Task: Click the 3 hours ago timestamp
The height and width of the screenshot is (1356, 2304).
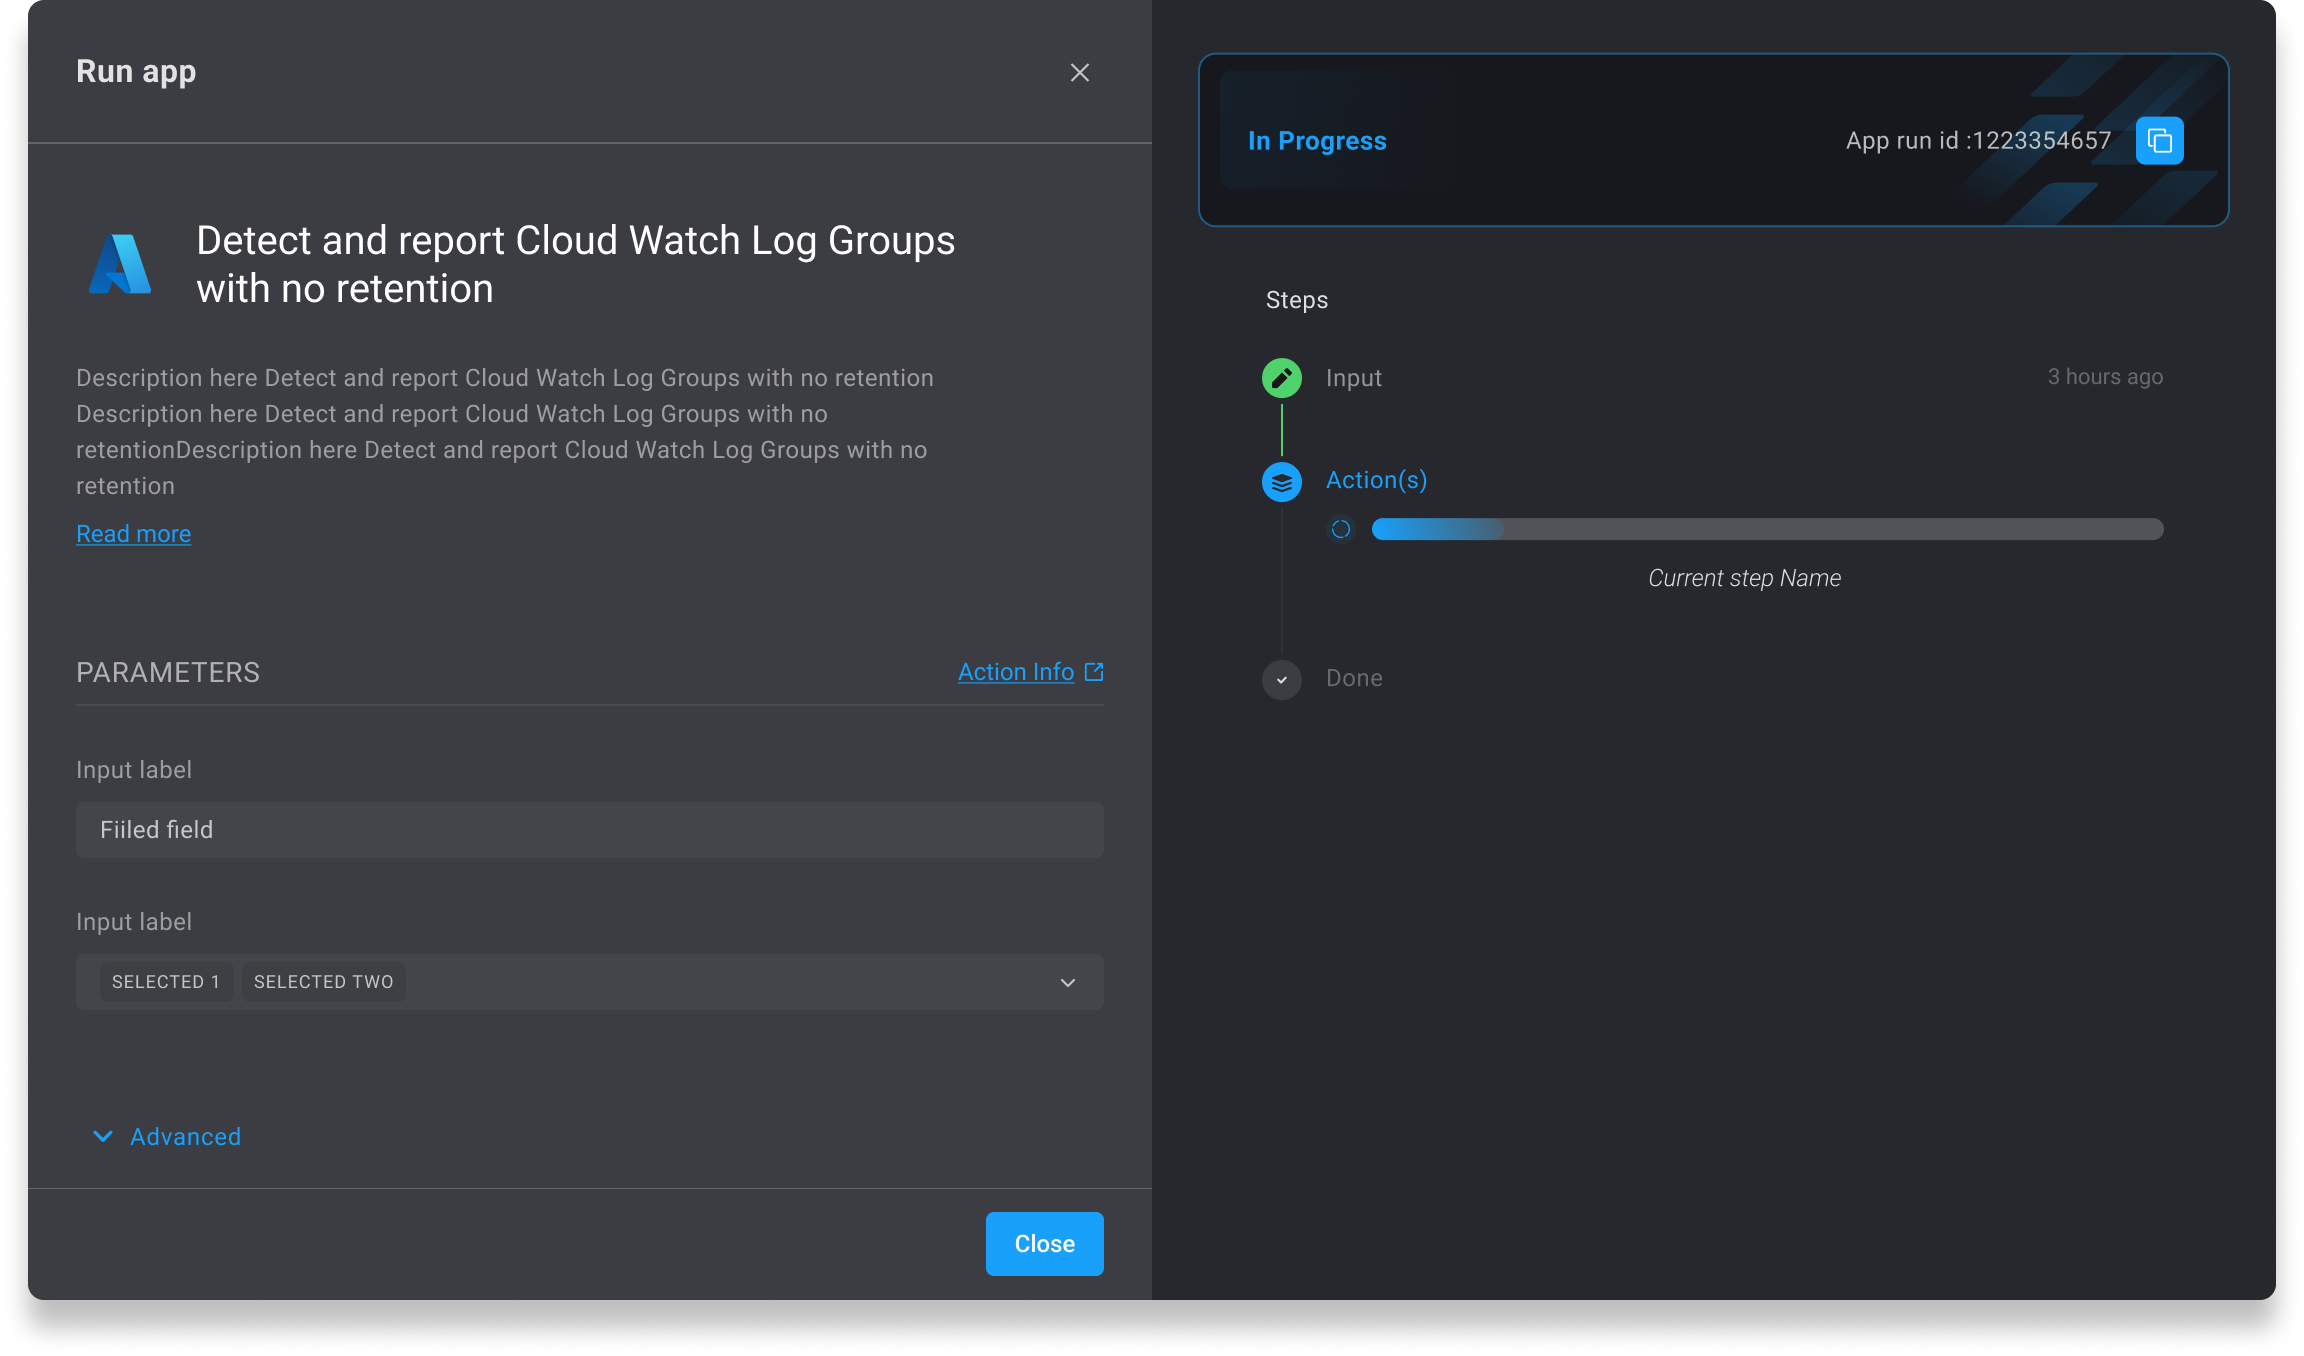Action: click(2105, 377)
